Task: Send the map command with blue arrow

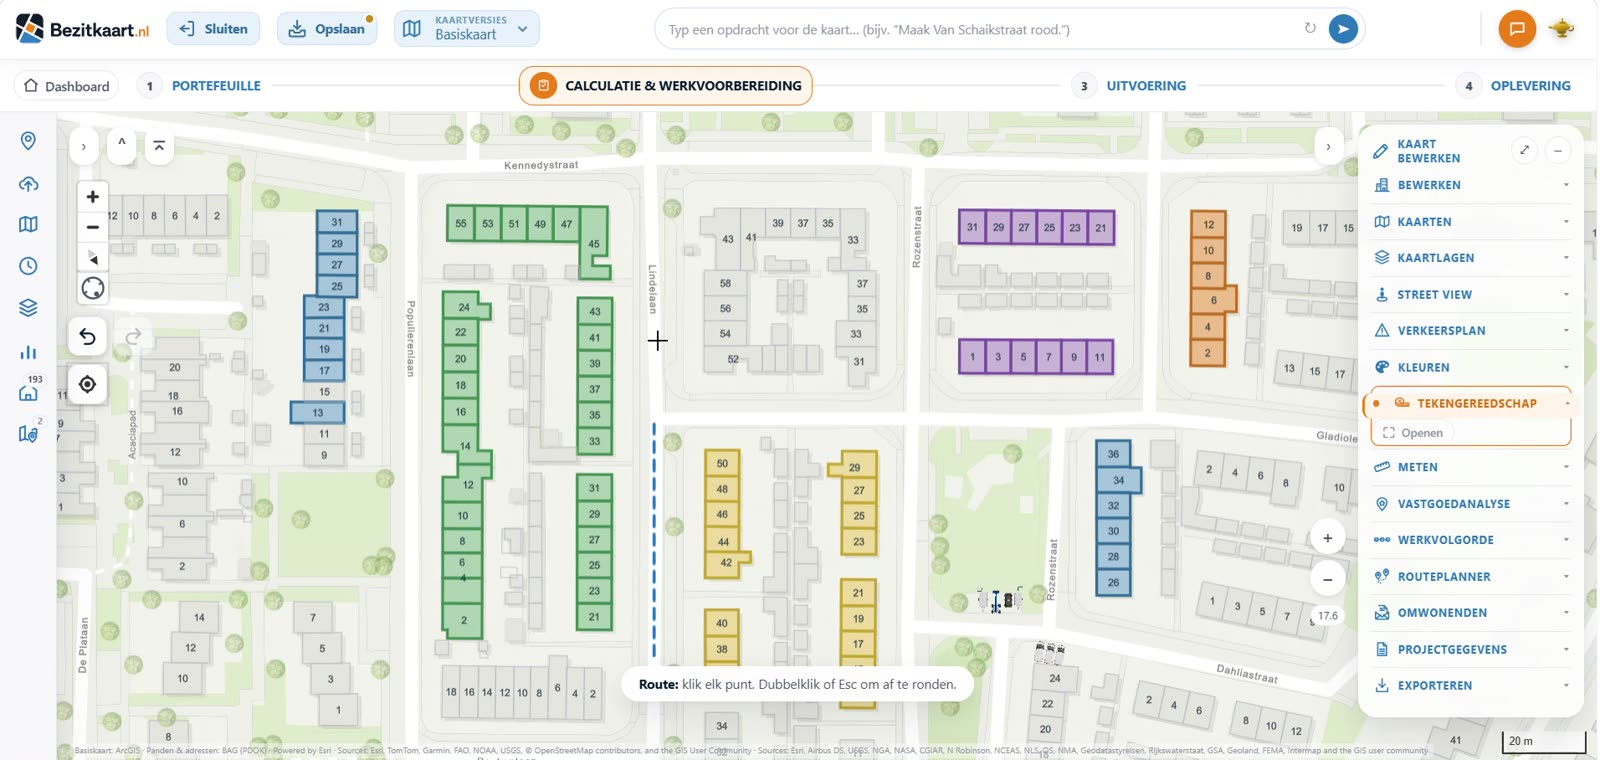Action: 1343,29
